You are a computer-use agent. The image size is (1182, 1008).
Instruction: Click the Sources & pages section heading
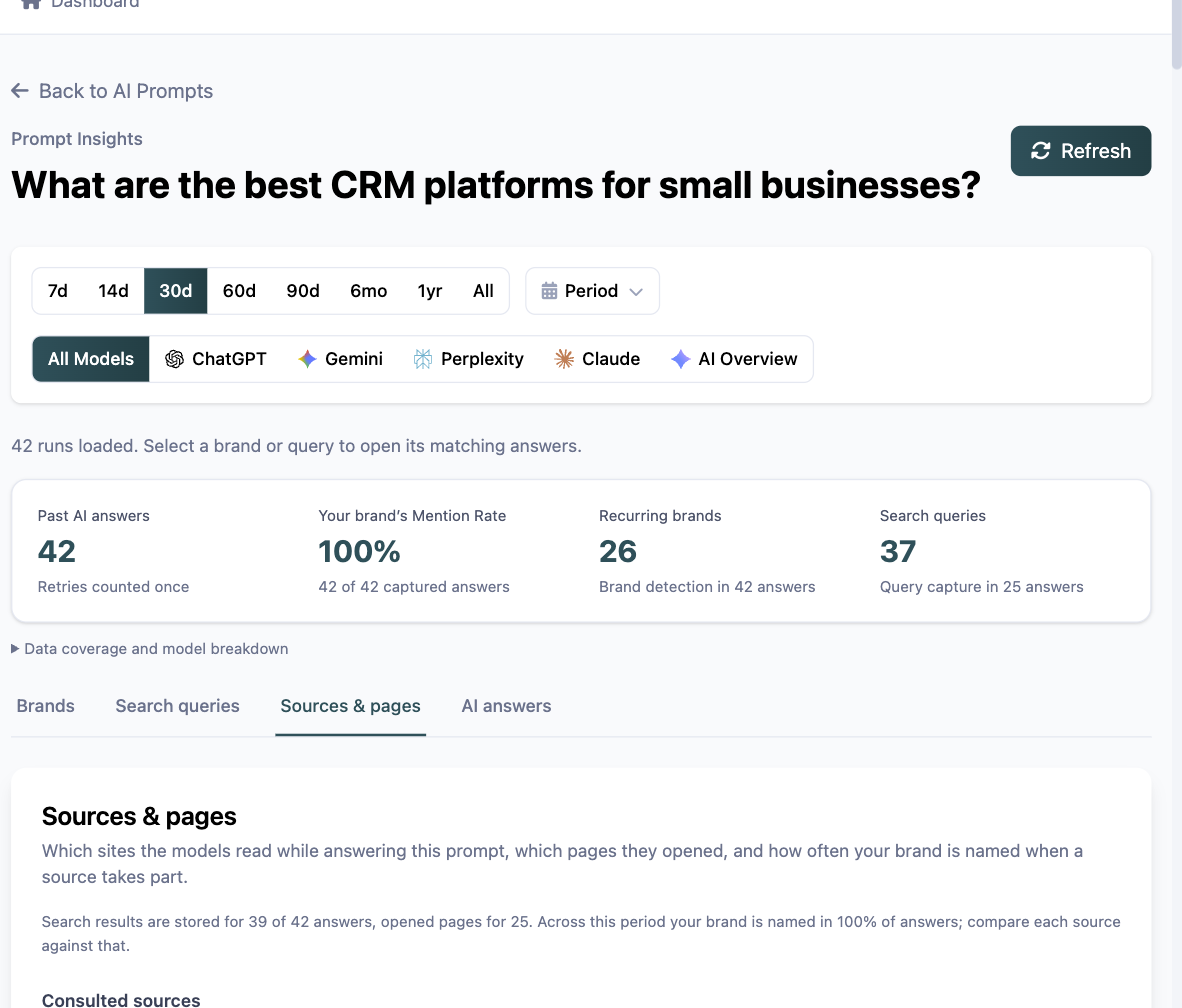coord(139,816)
